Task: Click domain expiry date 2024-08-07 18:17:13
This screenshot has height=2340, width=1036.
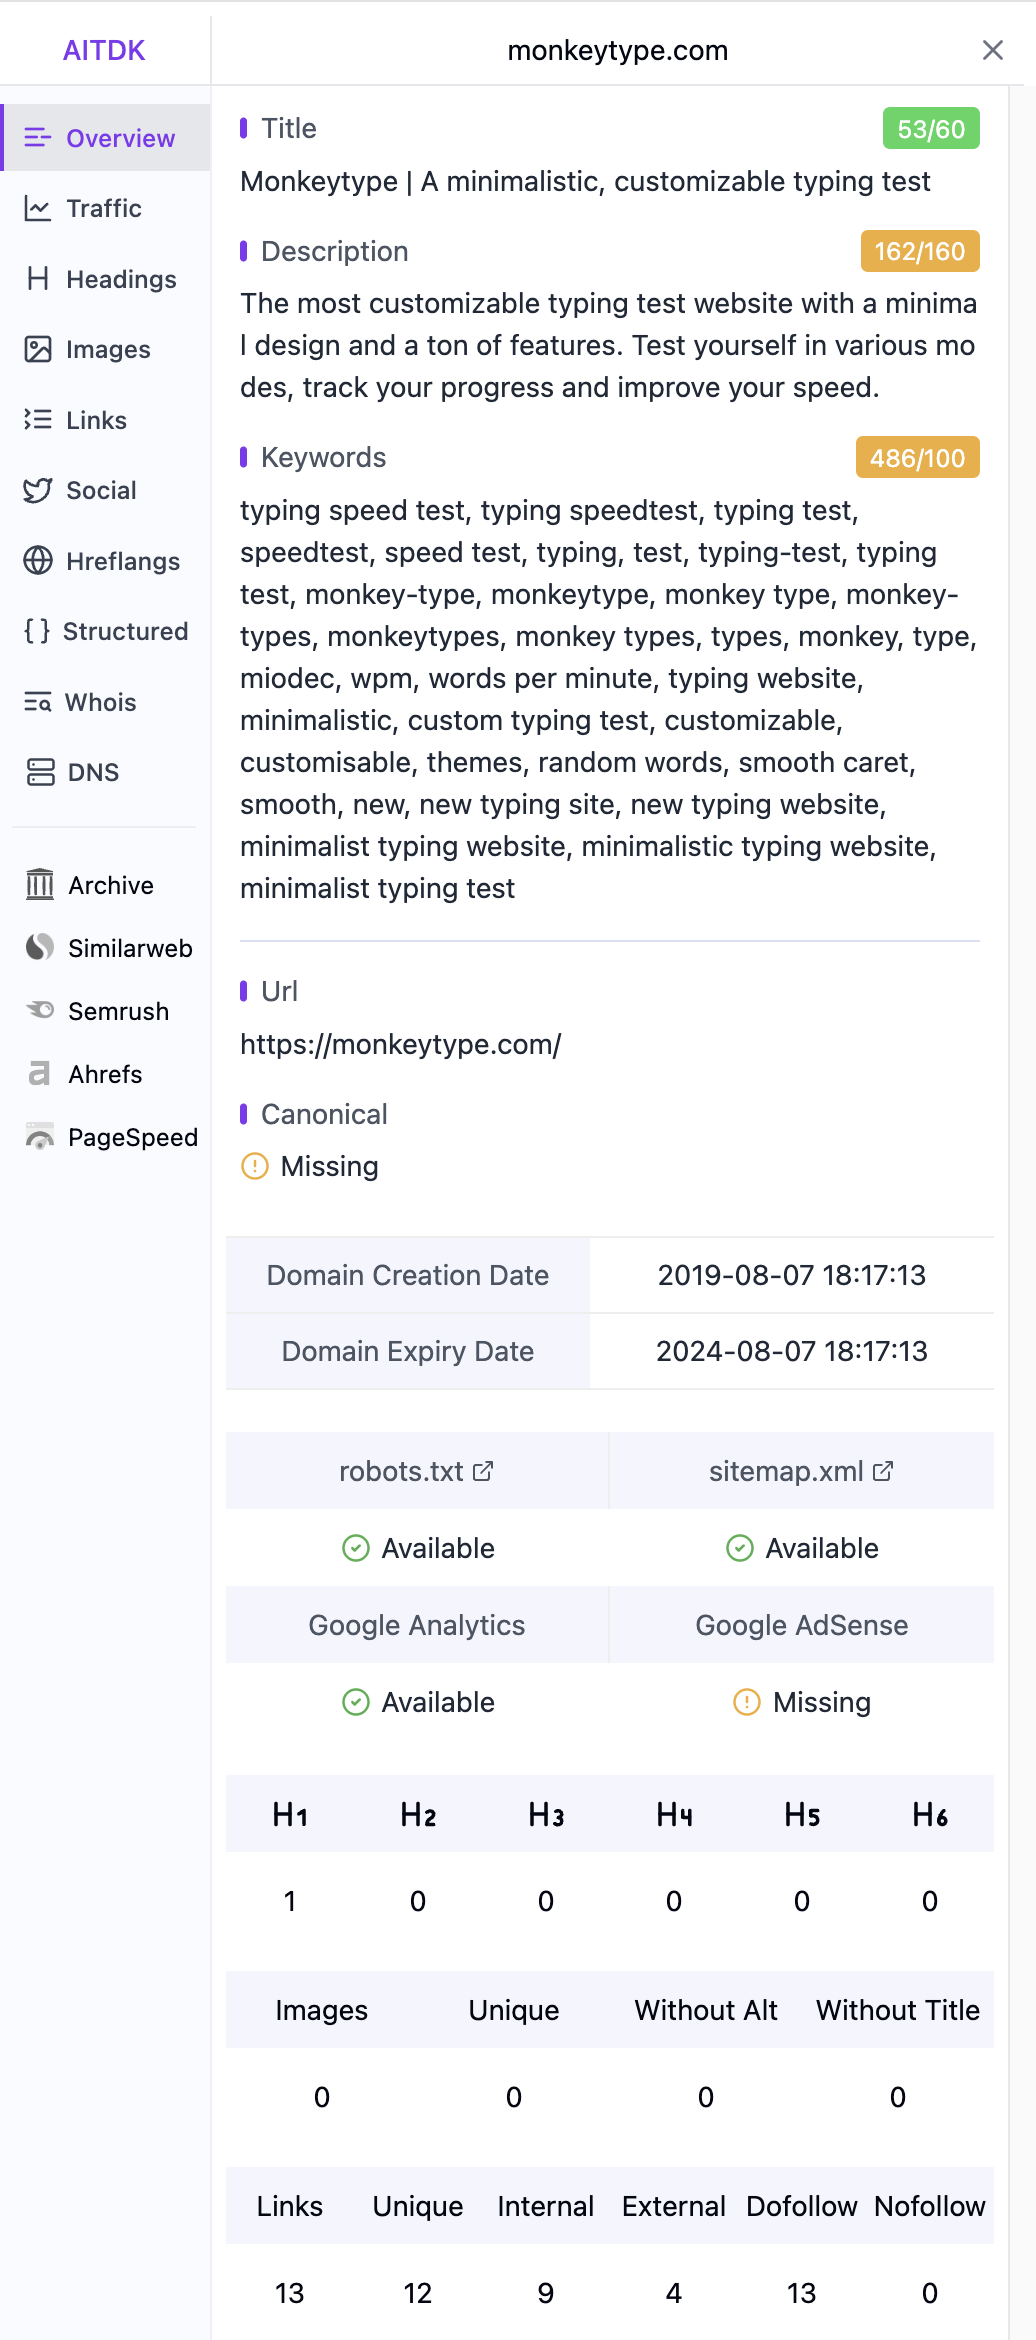Action: [x=792, y=1351]
